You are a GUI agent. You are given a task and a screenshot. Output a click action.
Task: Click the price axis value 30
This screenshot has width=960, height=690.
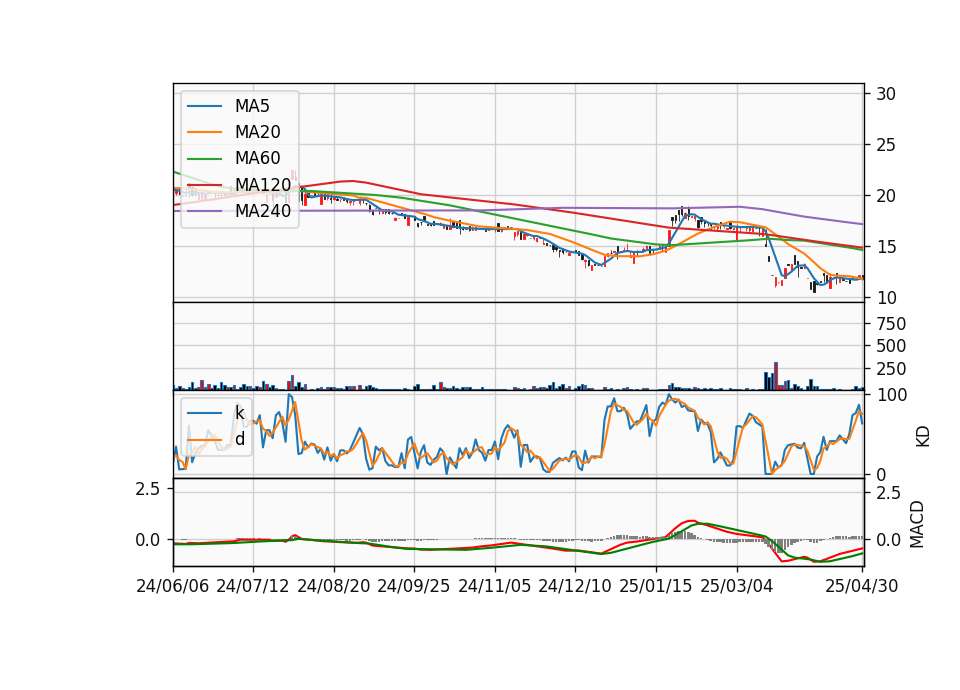tap(886, 94)
